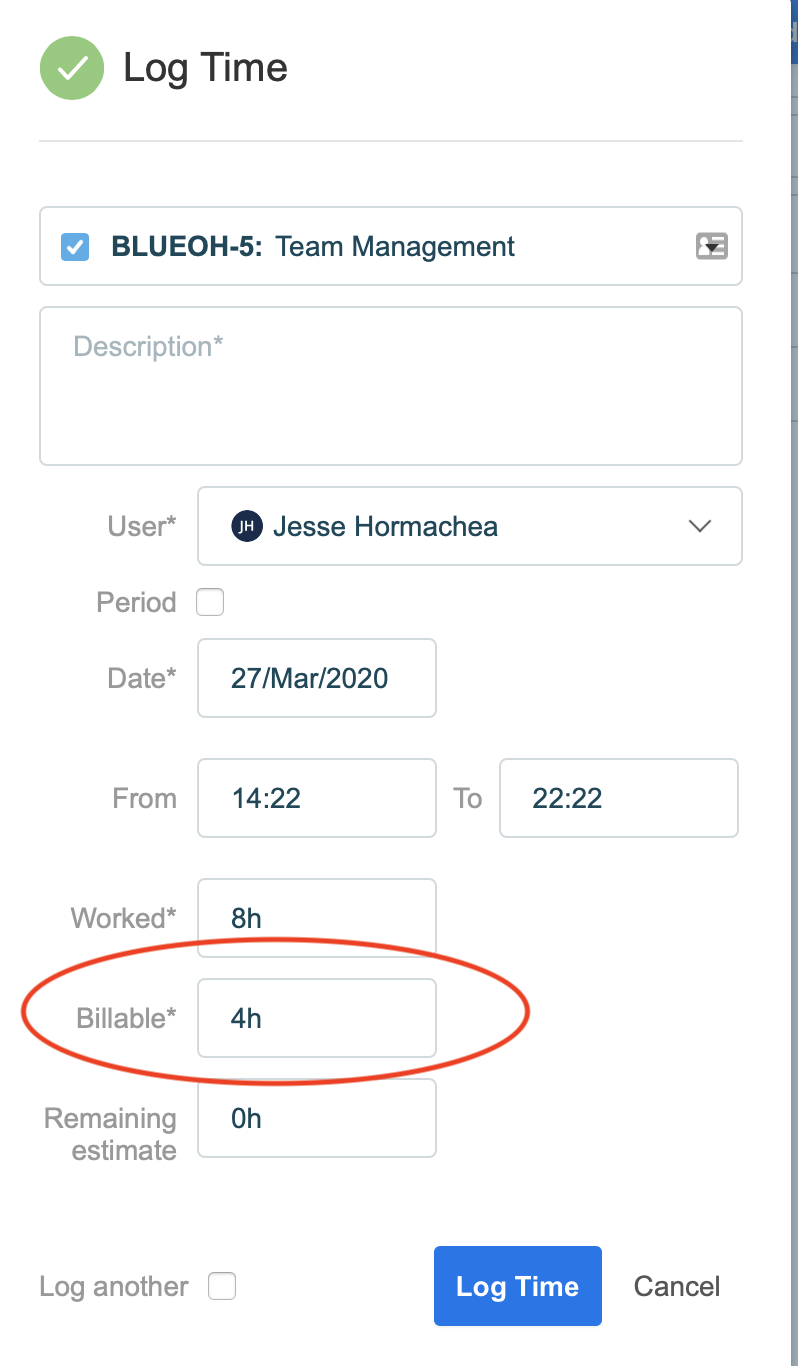798x1366 pixels.
Task: Click the Log another label text
Action: 114,1286
